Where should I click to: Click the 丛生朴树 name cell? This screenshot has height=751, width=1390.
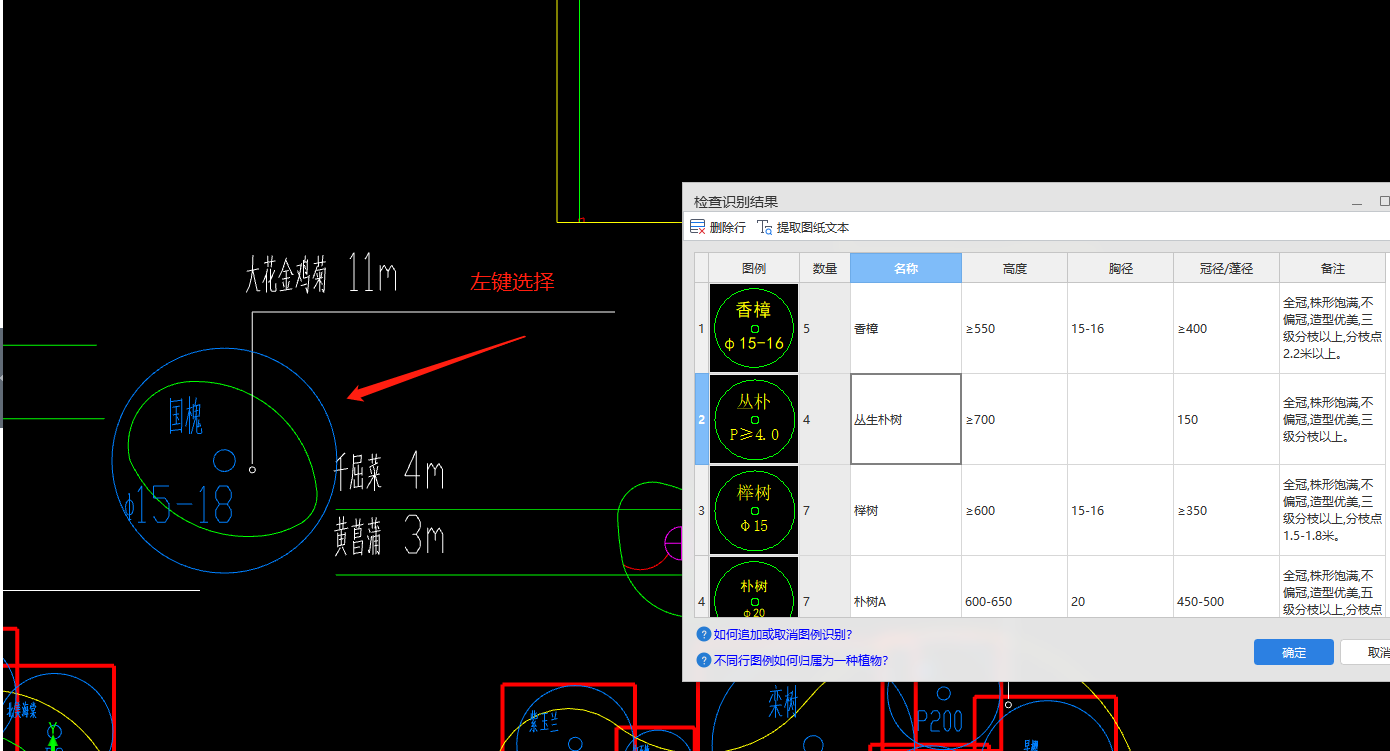click(x=906, y=419)
